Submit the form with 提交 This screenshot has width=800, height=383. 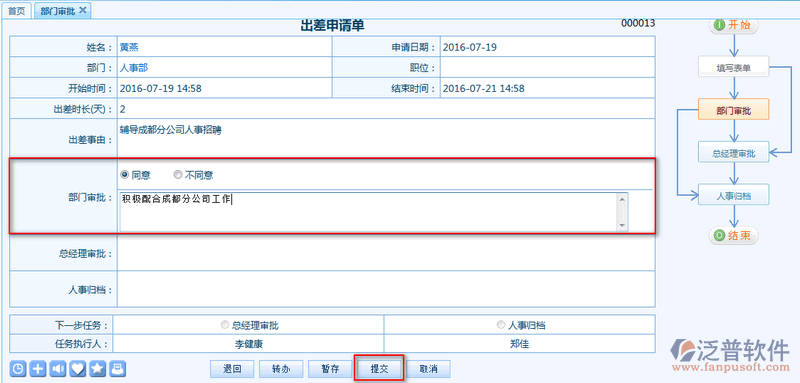[379, 369]
